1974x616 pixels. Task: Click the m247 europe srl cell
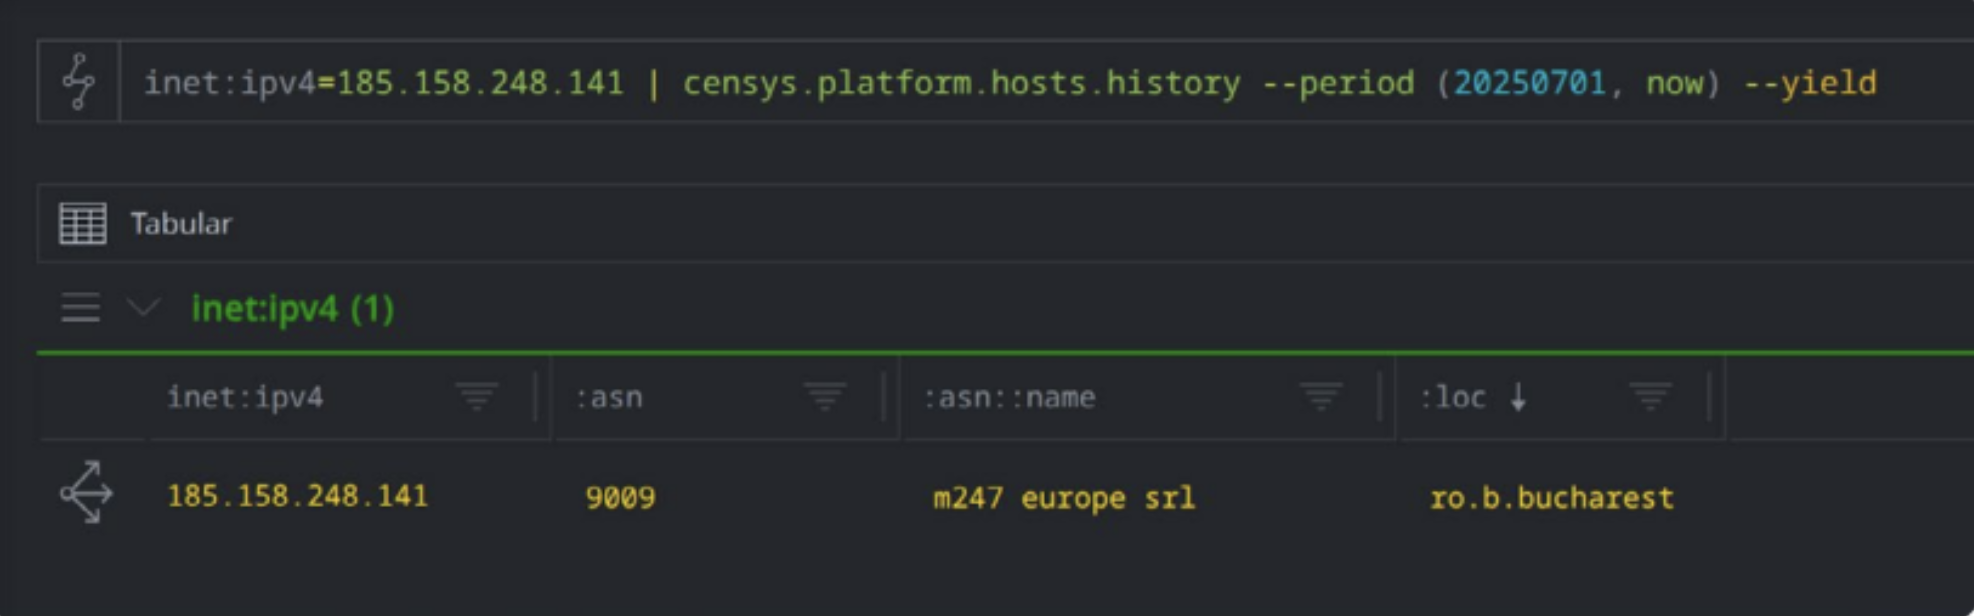point(1063,497)
